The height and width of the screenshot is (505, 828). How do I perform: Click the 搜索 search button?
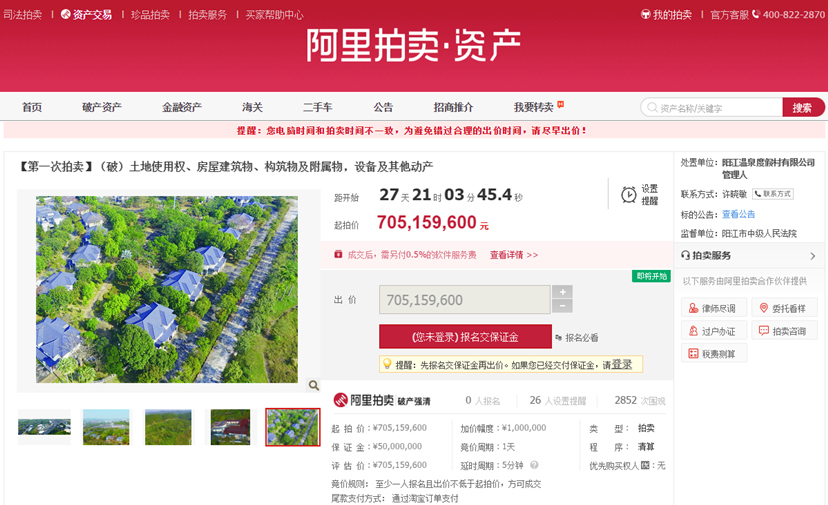tap(803, 108)
